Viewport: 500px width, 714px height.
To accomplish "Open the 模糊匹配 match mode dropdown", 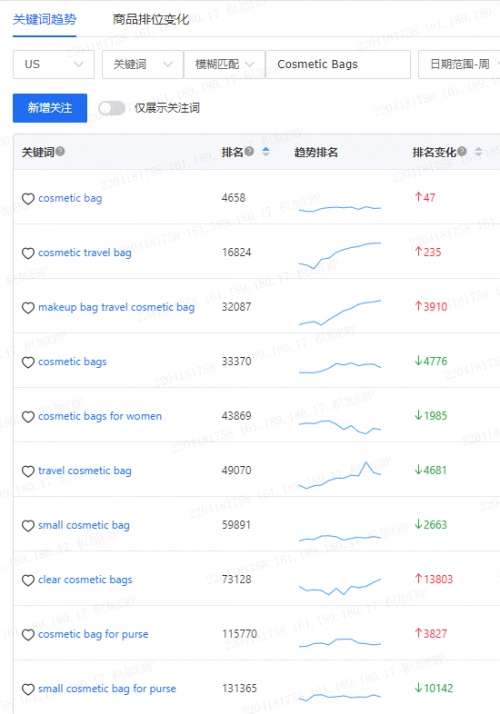I will 224,64.
